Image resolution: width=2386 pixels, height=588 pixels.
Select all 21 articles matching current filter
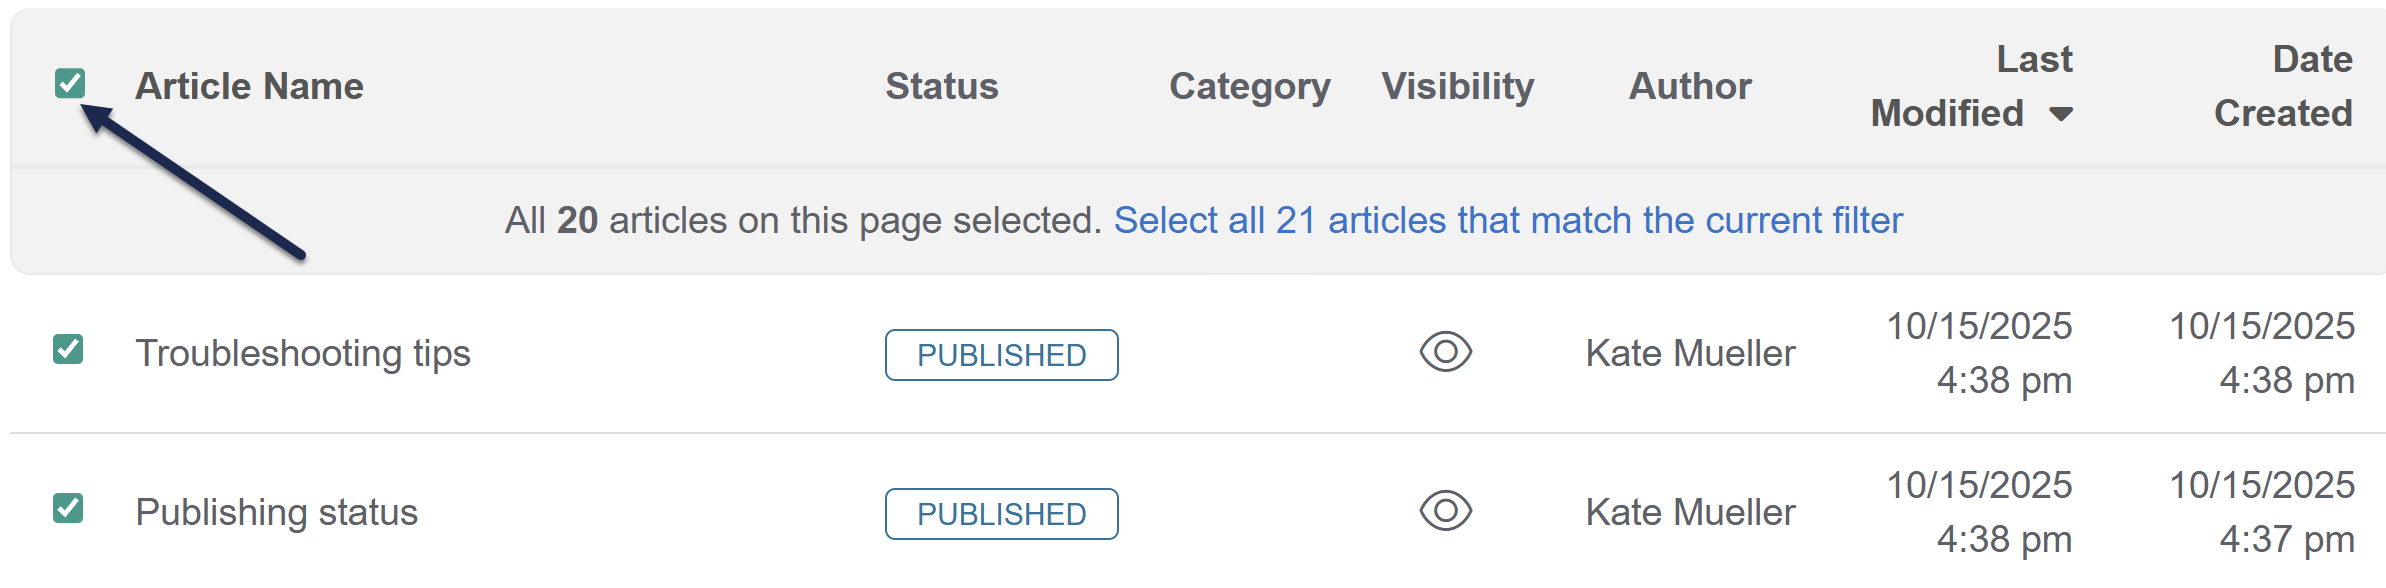(1507, 220)
